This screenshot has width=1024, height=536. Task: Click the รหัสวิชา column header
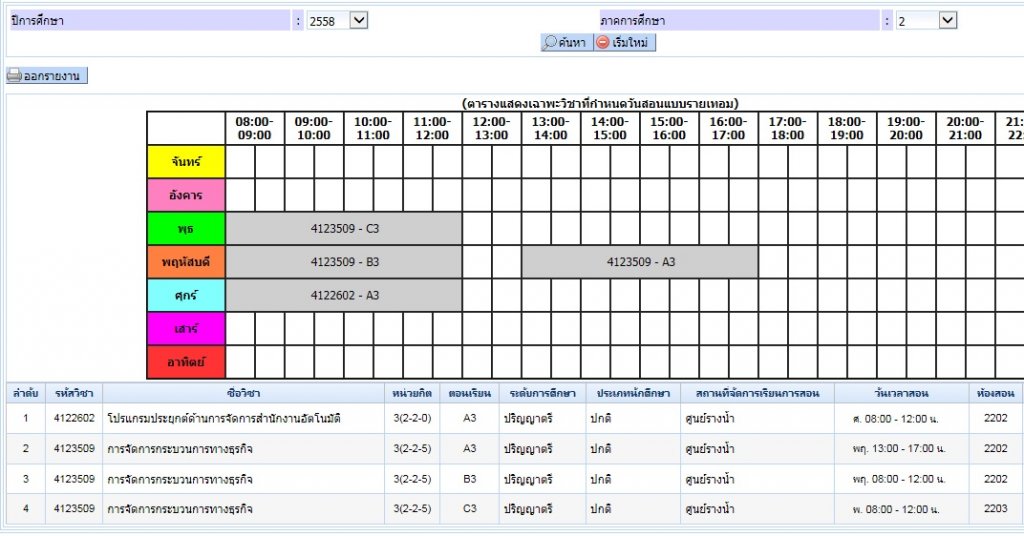tap(74, 393)
